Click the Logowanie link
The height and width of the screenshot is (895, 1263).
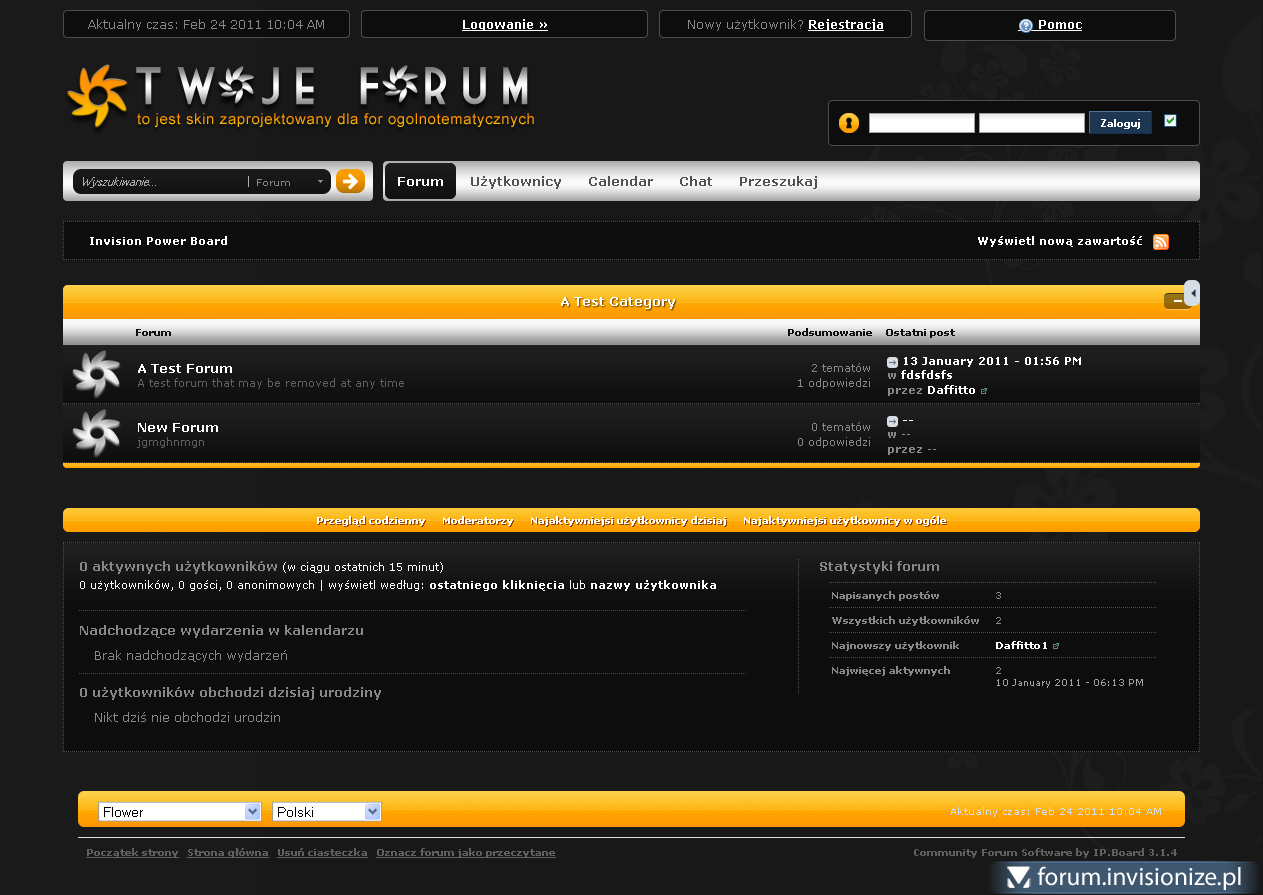pos(505,25)
